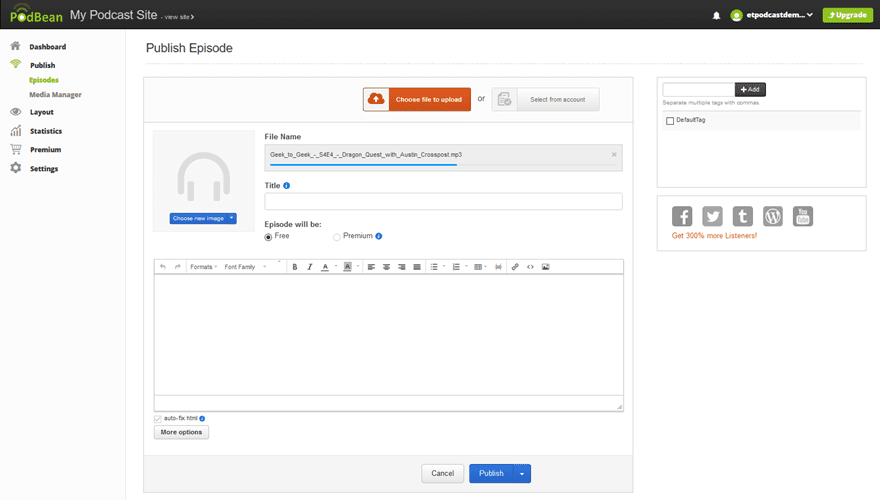
Task: Open Publish button dropdown arrow
Action: coord(522,474)
